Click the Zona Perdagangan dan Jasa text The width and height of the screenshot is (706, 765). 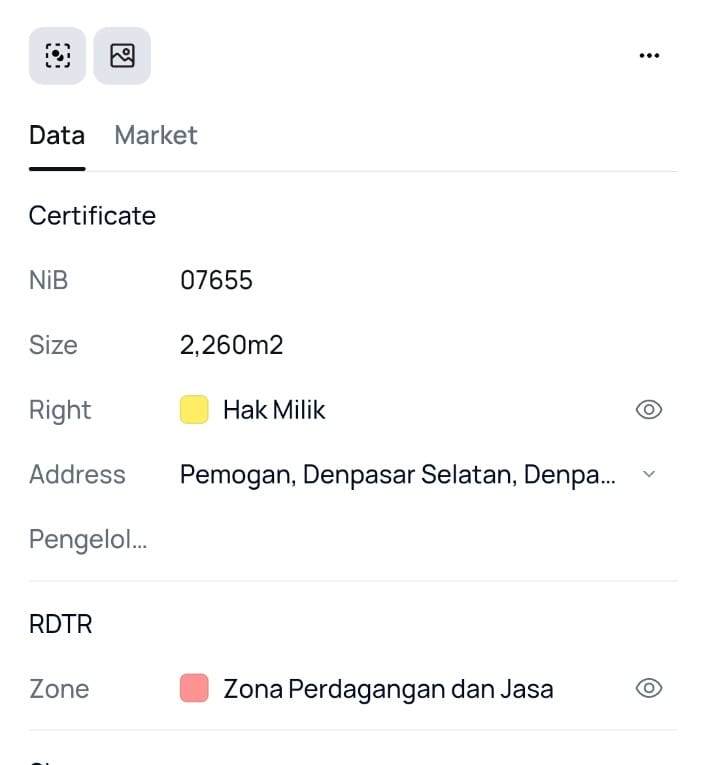388,688
